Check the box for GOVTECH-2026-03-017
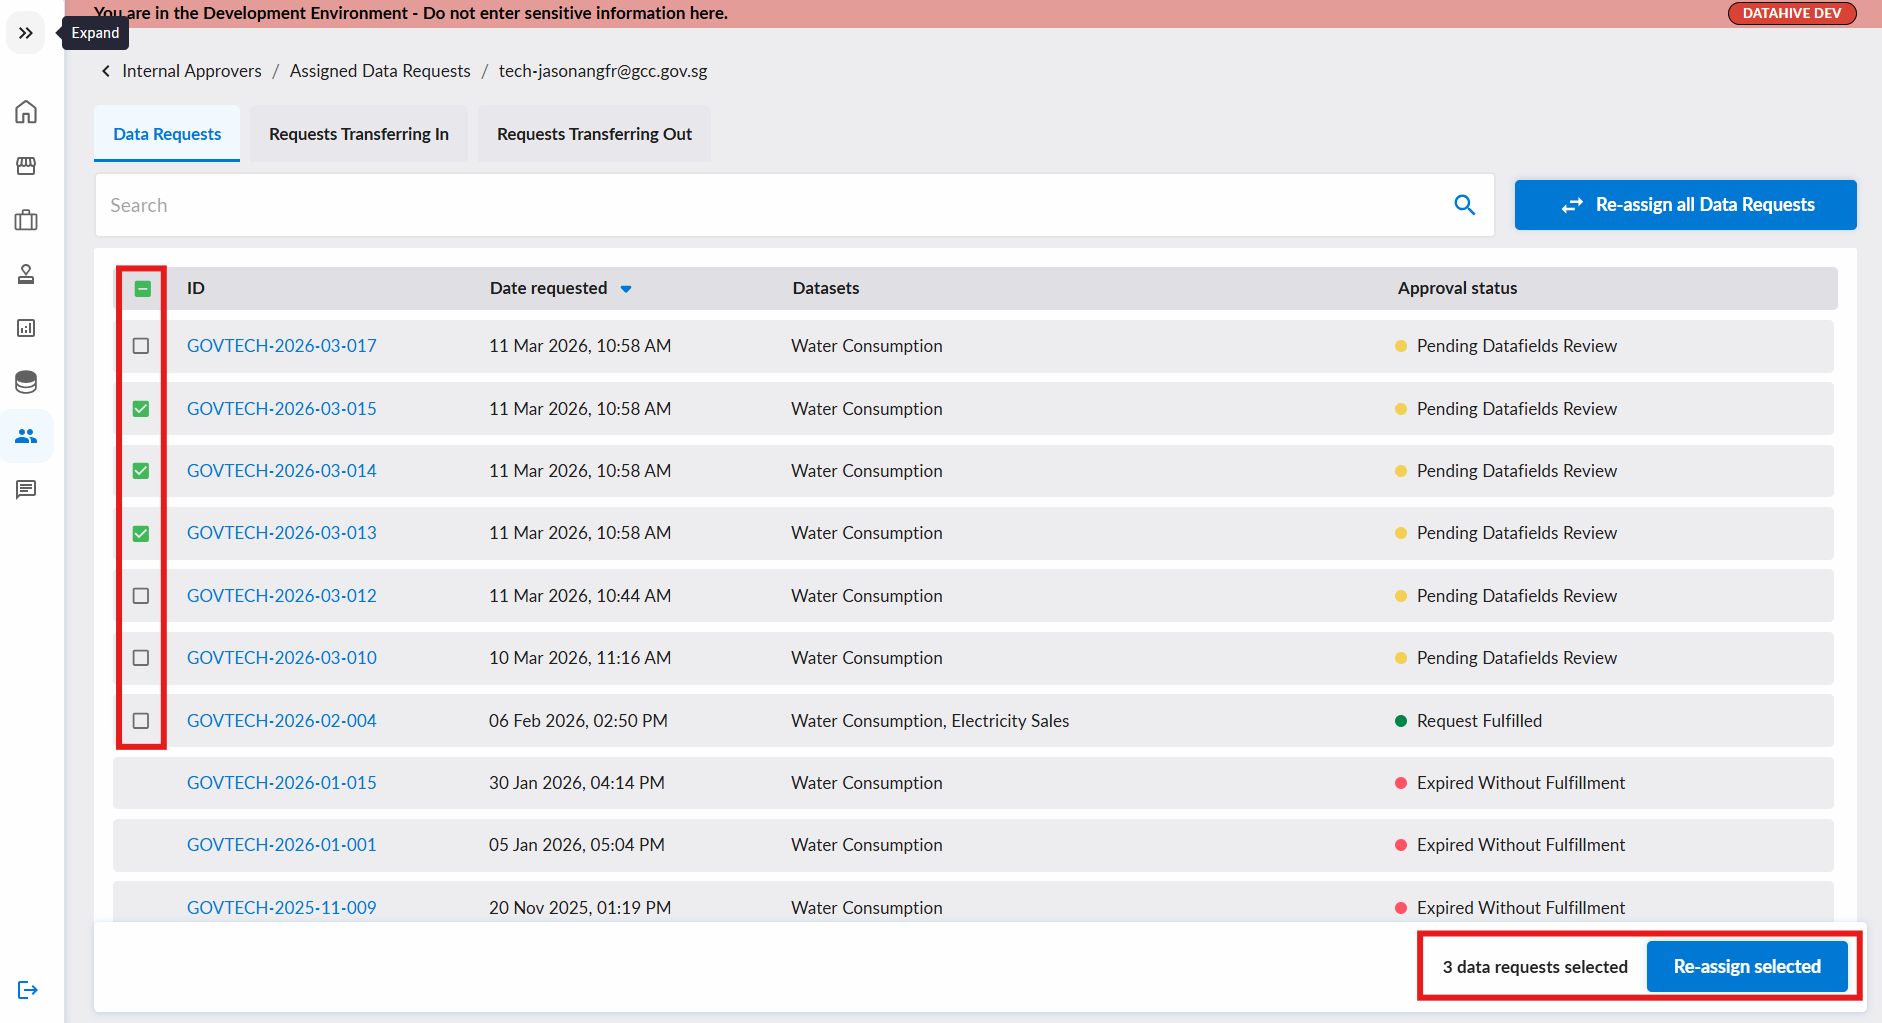1882x1023 pixels. (141, 346)
